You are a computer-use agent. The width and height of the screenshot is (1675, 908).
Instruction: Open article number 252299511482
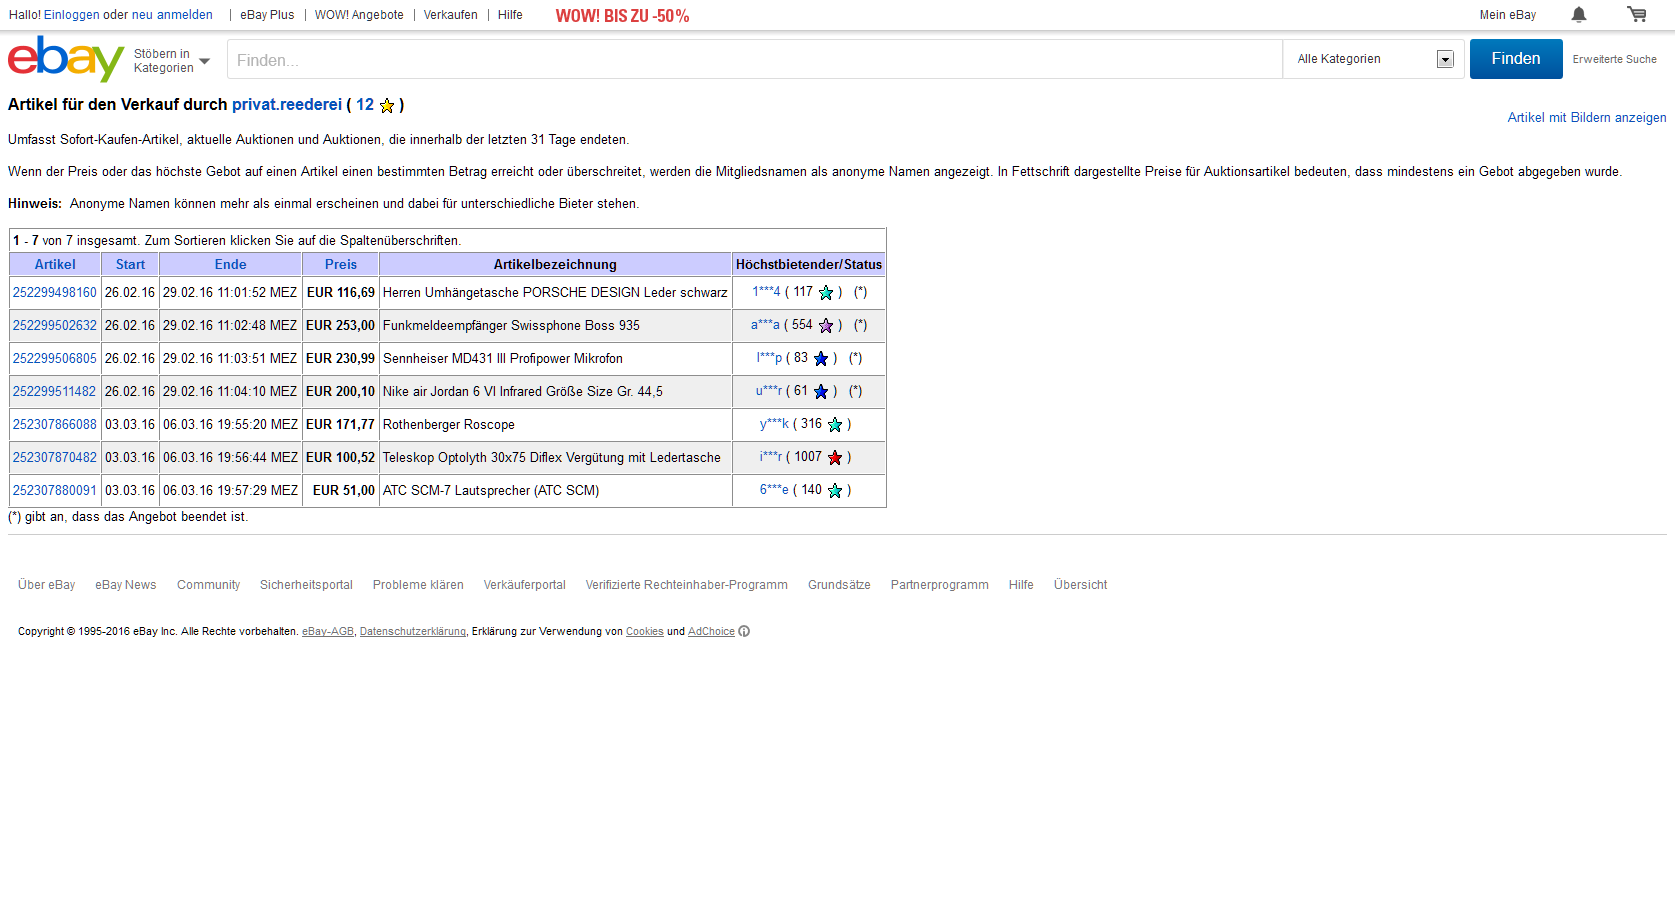pos(55,391)
